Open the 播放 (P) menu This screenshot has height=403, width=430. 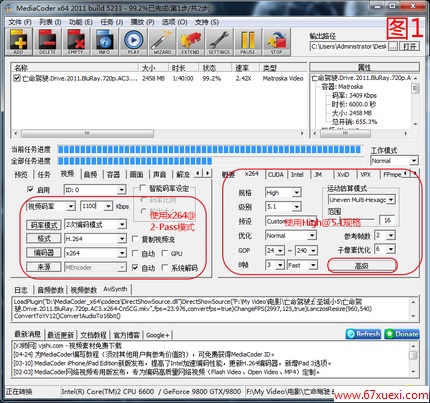142,22
